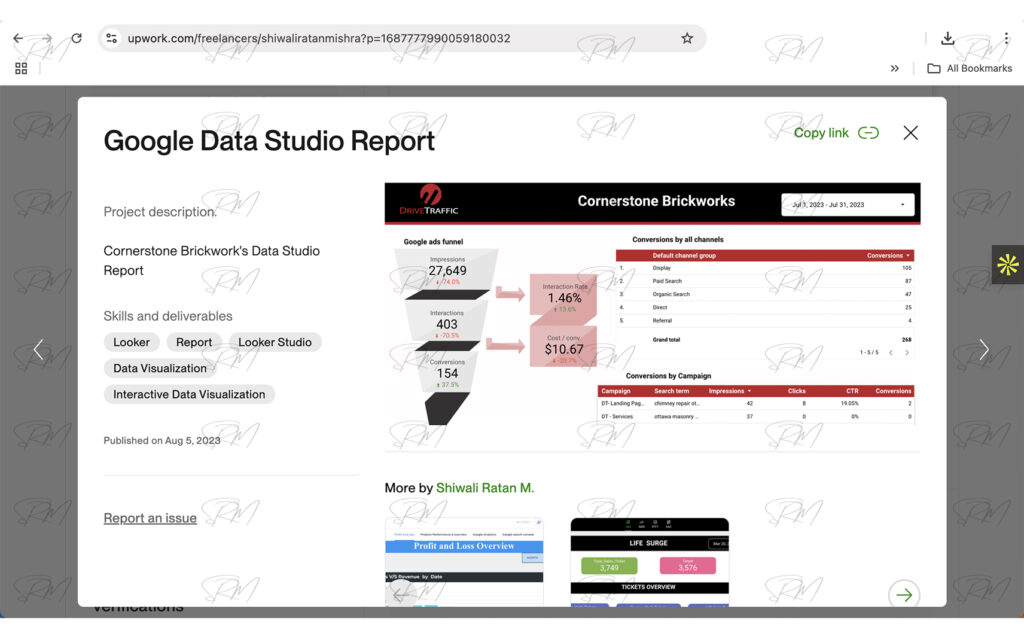Select the Data Visualization skill tag
Viewport: 1024px width, 639px height.
pos(160,368)
